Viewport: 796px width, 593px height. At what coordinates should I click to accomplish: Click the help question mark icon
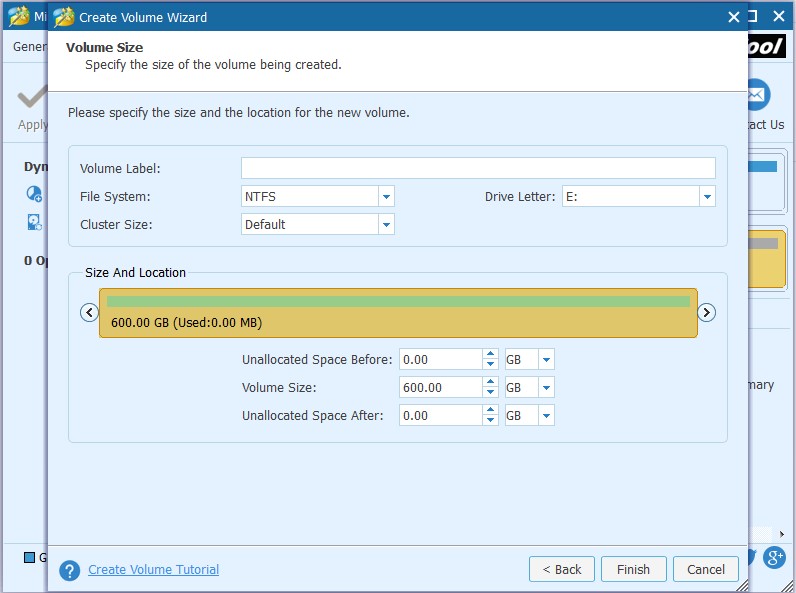[x=69, y=570]
